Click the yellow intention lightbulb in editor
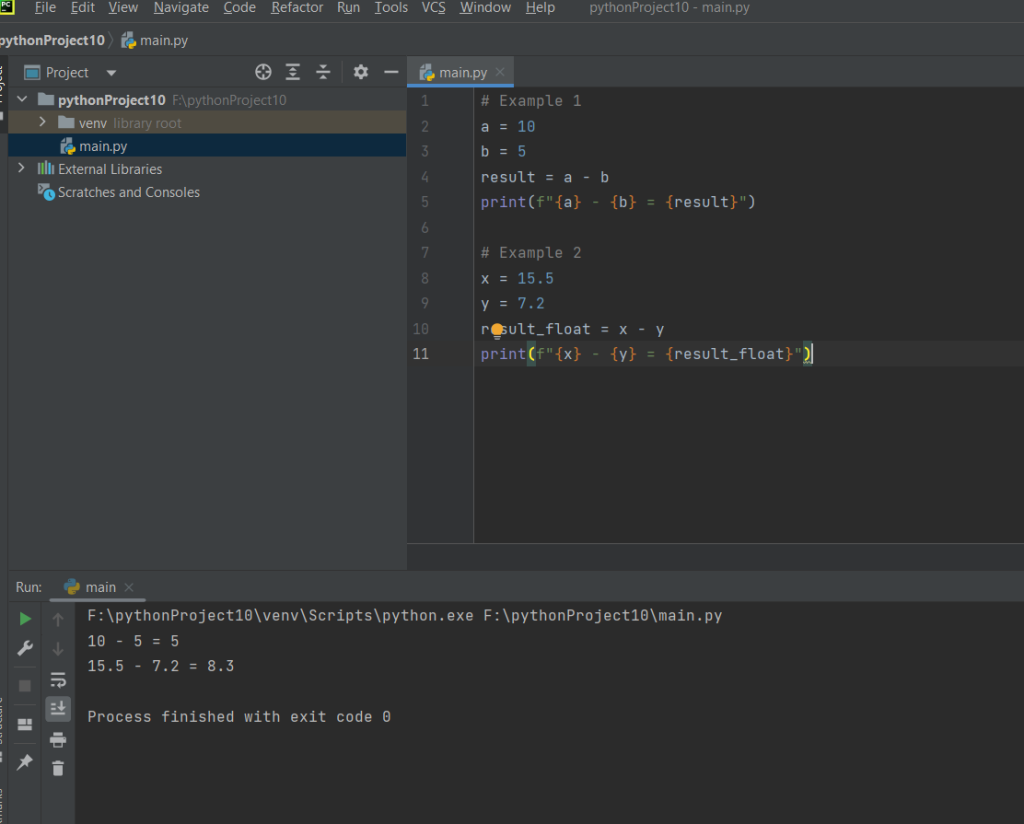 click(497, 329)
